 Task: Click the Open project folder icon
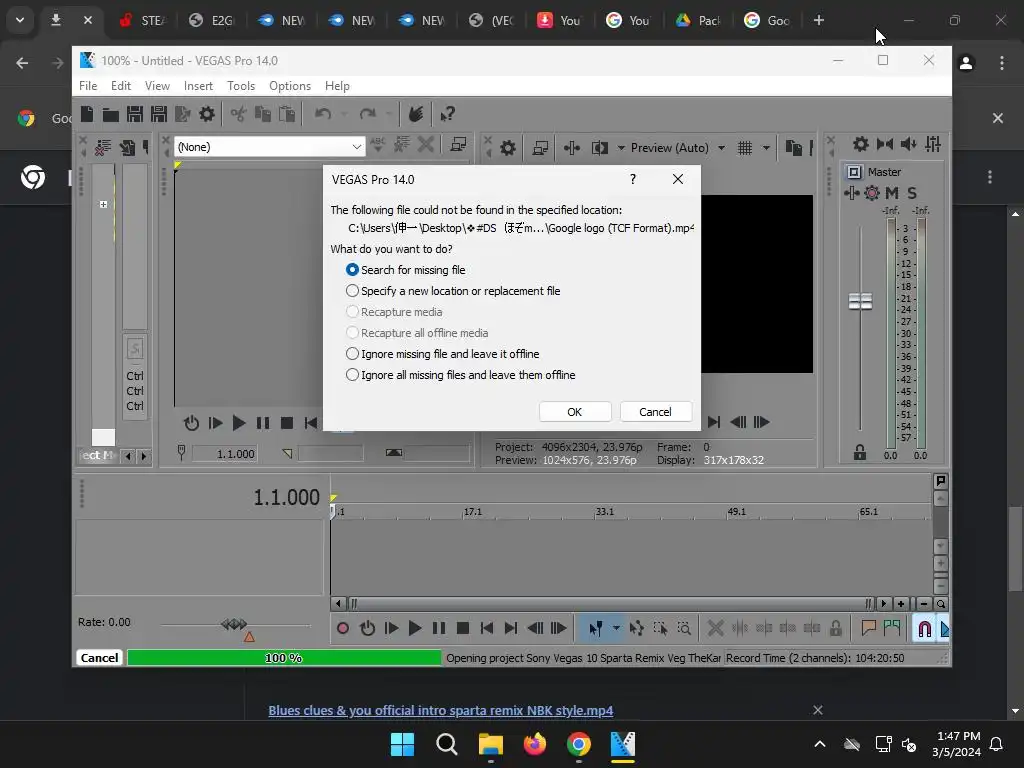pyautogui.click(x=110, y=114)
